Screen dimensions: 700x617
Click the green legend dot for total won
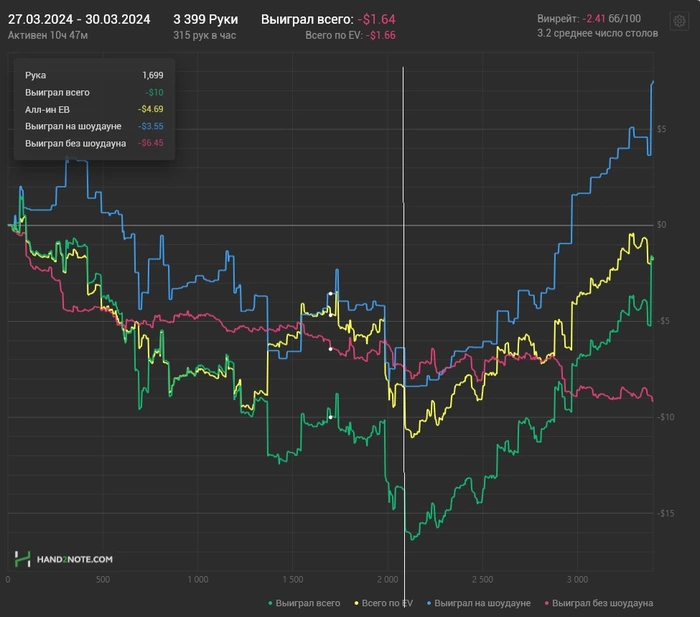point(271,603)
